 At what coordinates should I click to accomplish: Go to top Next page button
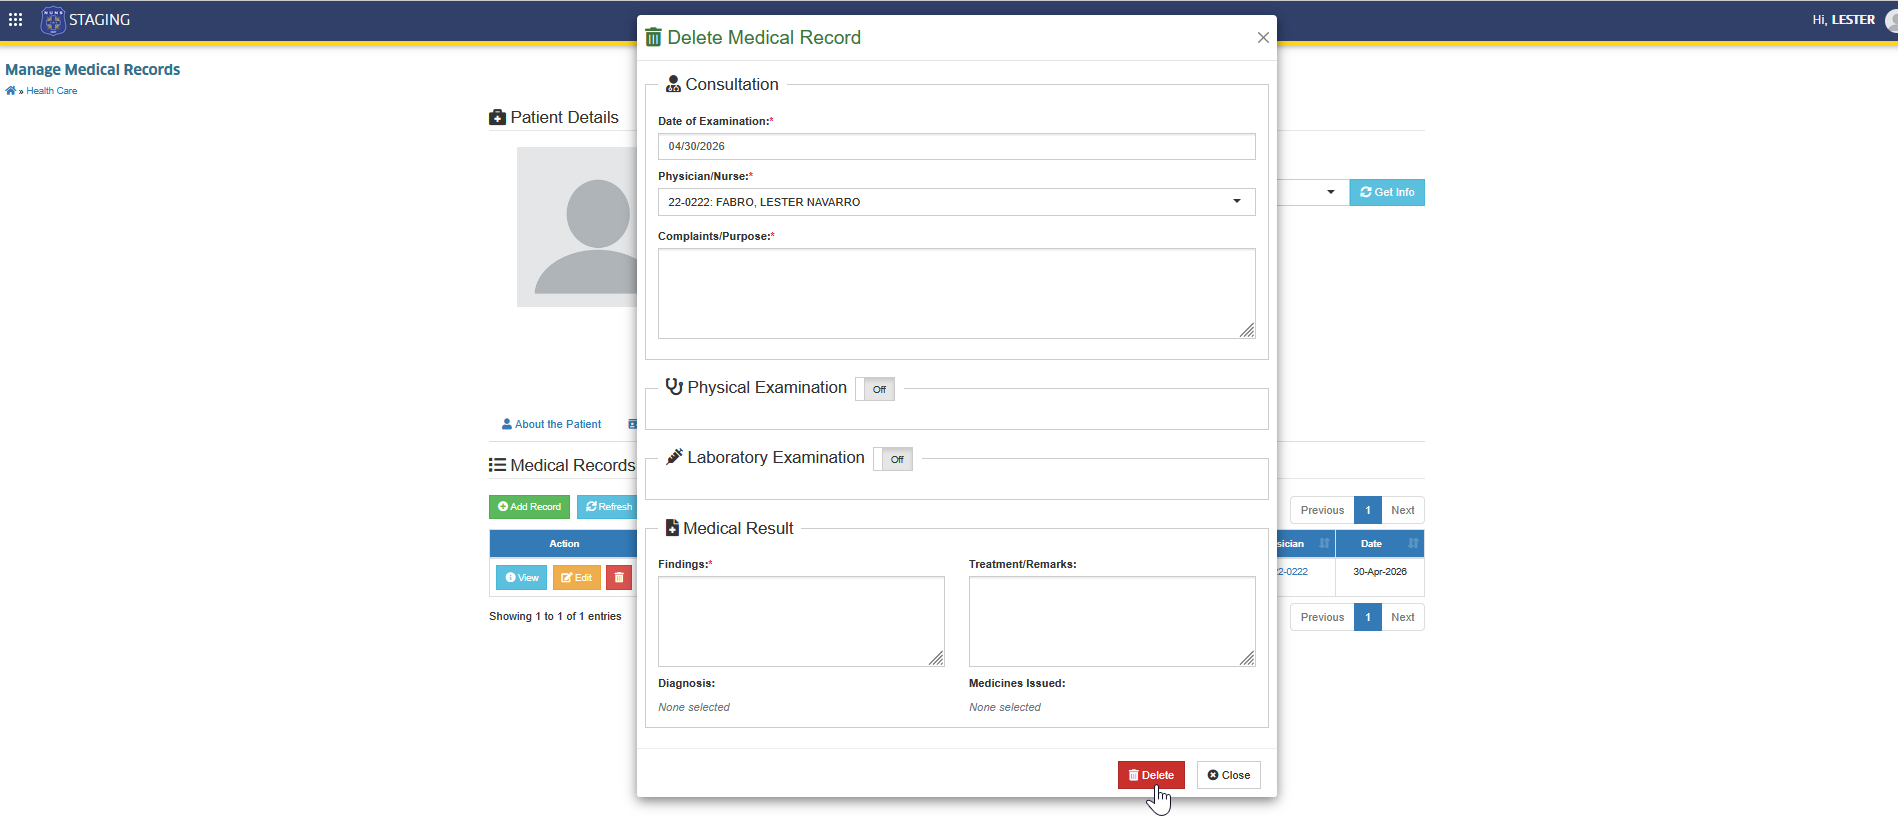tap(1403, 510)
